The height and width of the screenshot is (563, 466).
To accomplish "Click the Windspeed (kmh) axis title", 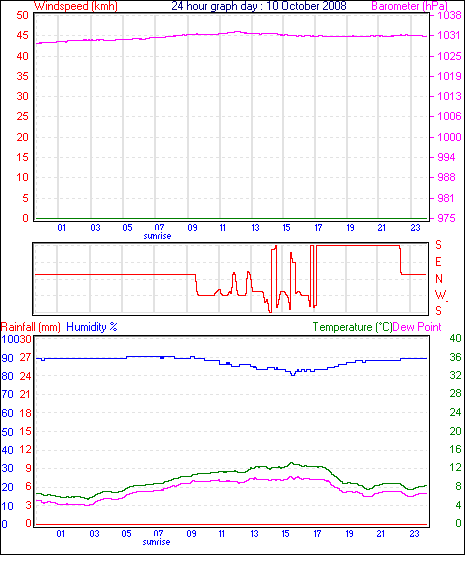I will click(76, 6).
